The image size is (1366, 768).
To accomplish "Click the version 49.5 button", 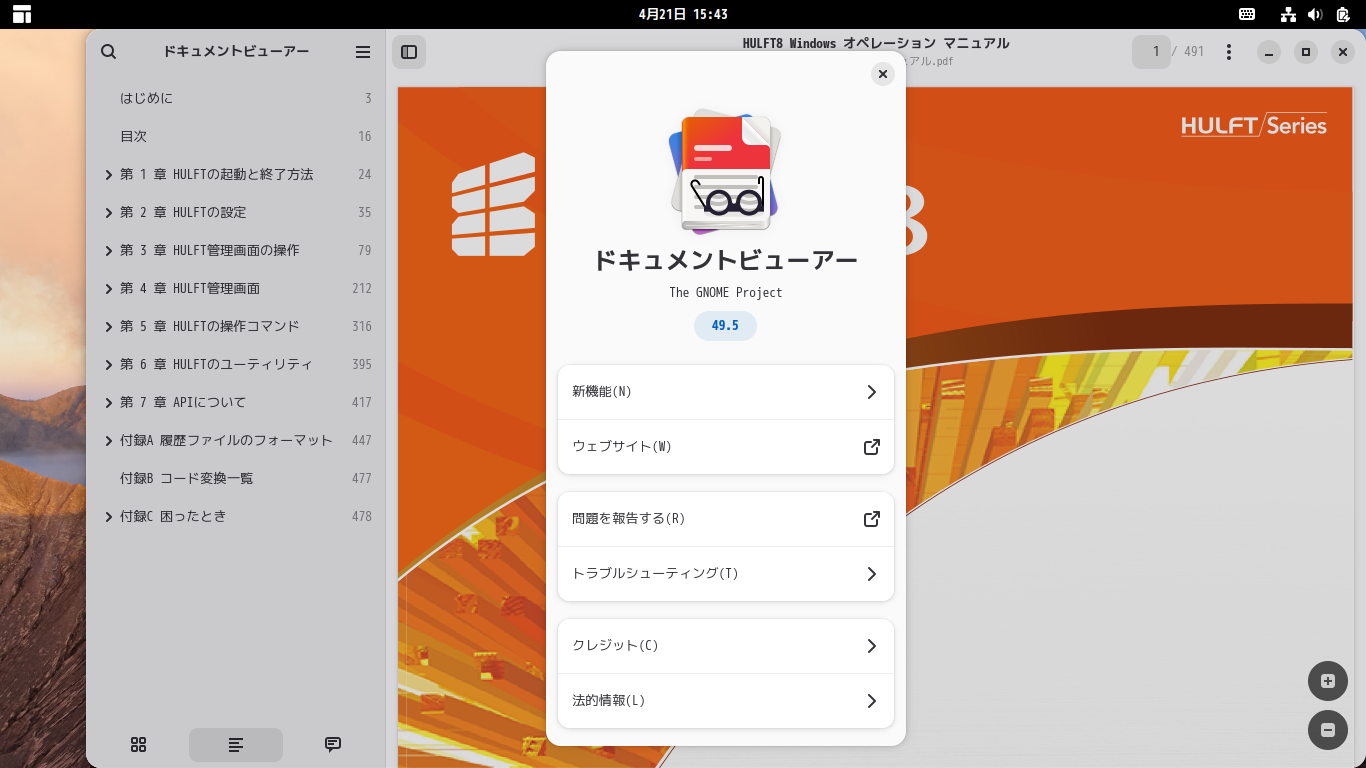I will click(x=725, y=326).
